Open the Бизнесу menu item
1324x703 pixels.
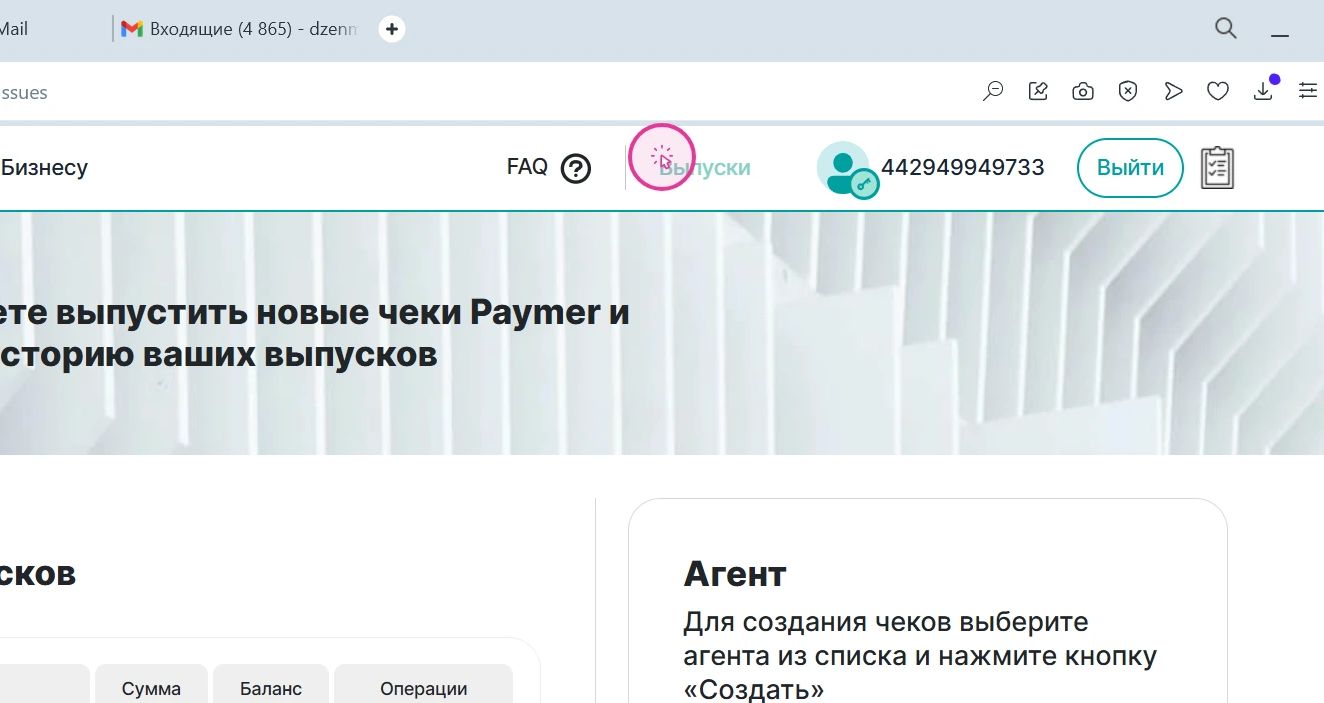tap(44, 168)
